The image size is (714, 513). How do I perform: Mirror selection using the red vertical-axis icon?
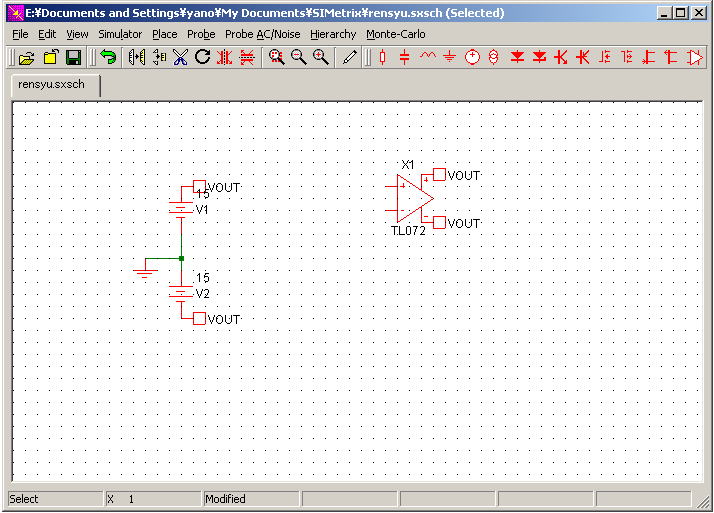click(224, 58)
